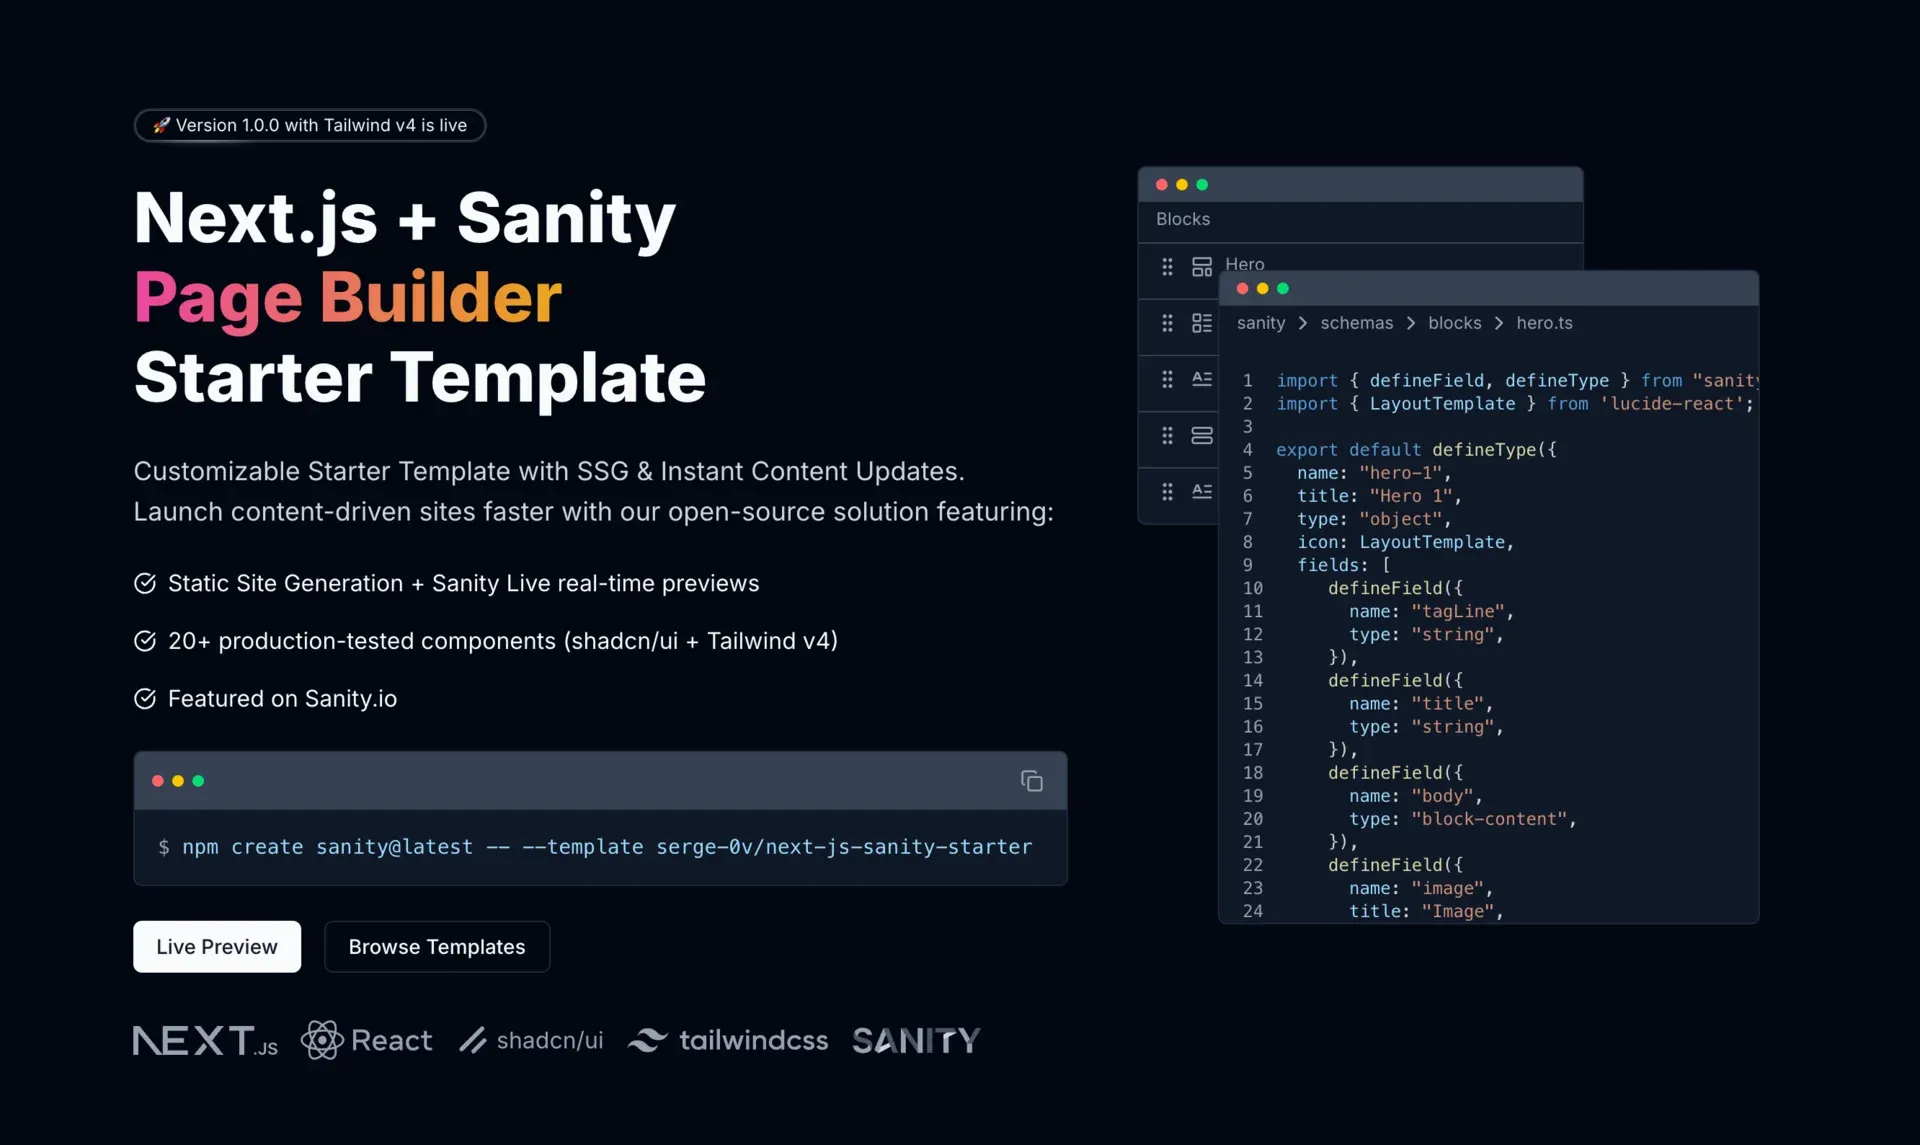Click the Page Builder gradient heading
Viewport: 1920px width, 1145px height.
tap(348, 298)
